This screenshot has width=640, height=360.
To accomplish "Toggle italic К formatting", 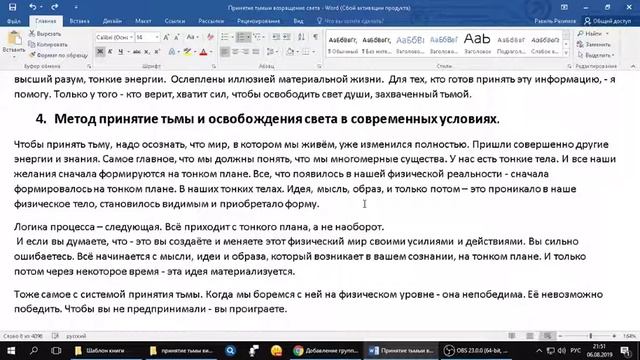I will tap(110, 52).
